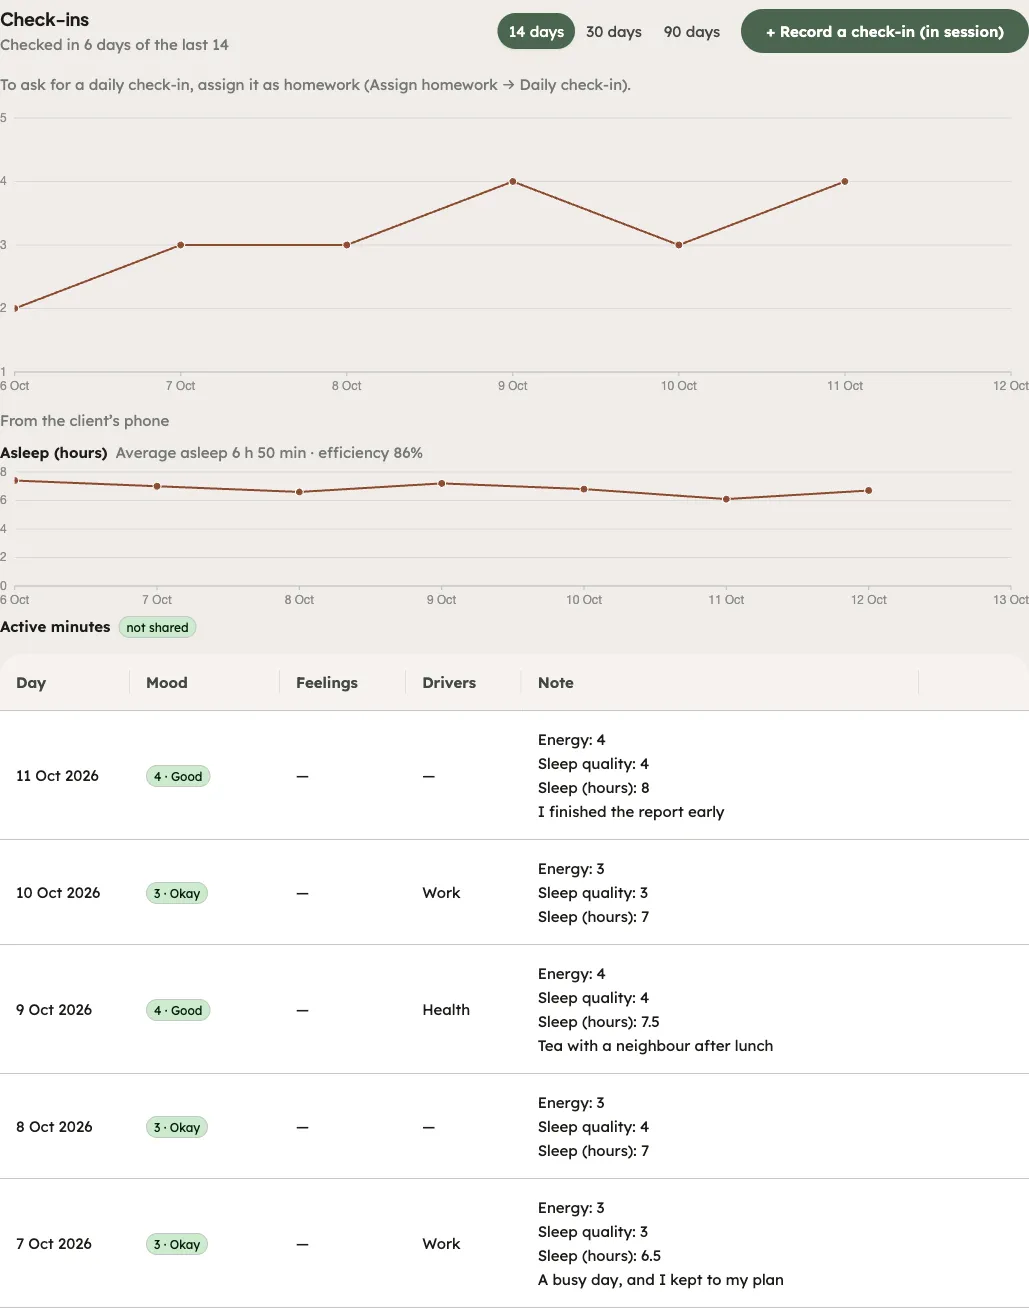Click 'Sleep (hours): 8' in the 11 Oct row
This screenshot has height=1316, width=1029.
tap(594, 788)
